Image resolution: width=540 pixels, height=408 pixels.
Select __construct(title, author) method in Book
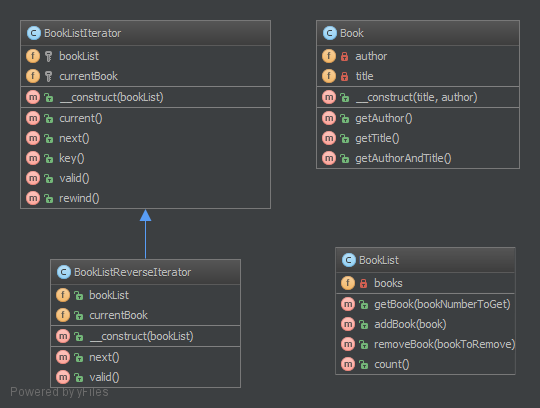pos(418,97)
